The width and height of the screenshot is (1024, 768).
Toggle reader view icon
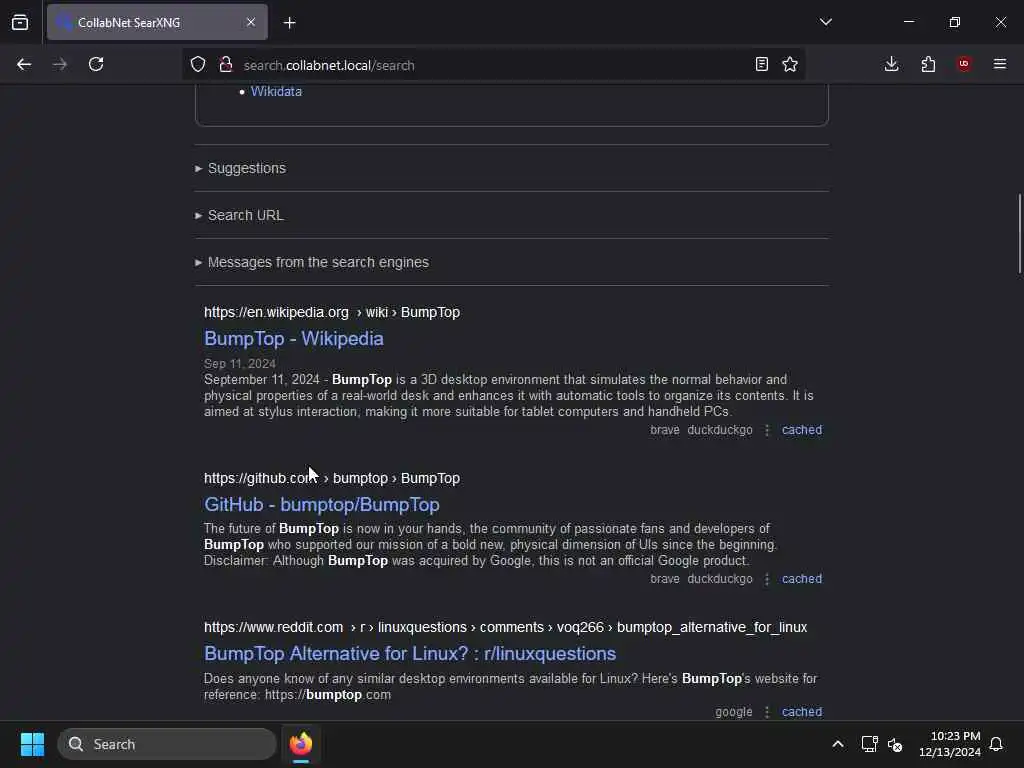[x=761, y=64]
